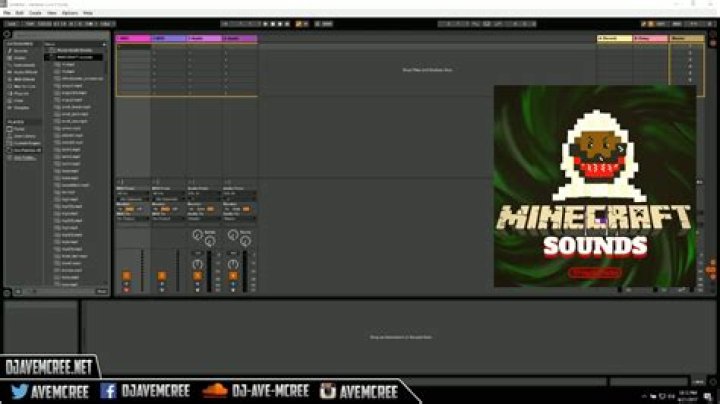Toggle track 4 Audio activator button

coord(233,276)
